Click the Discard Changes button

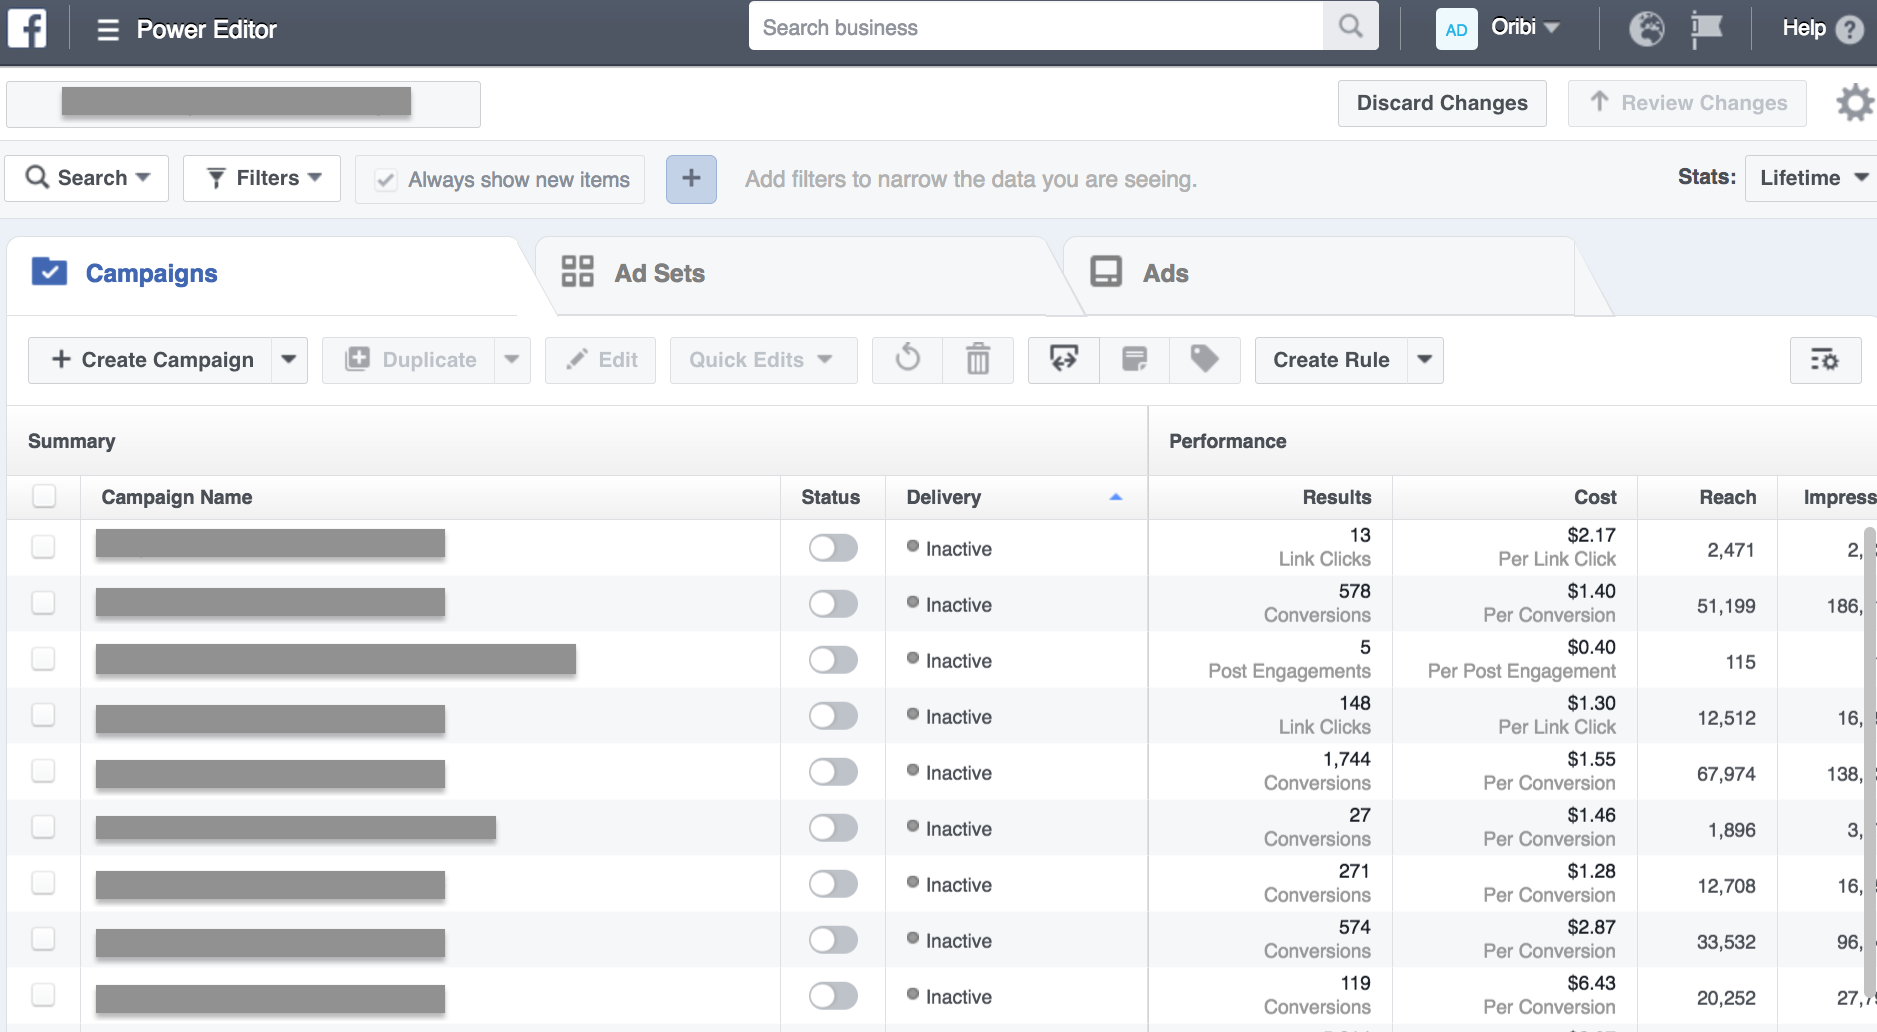coord(1441,103)
